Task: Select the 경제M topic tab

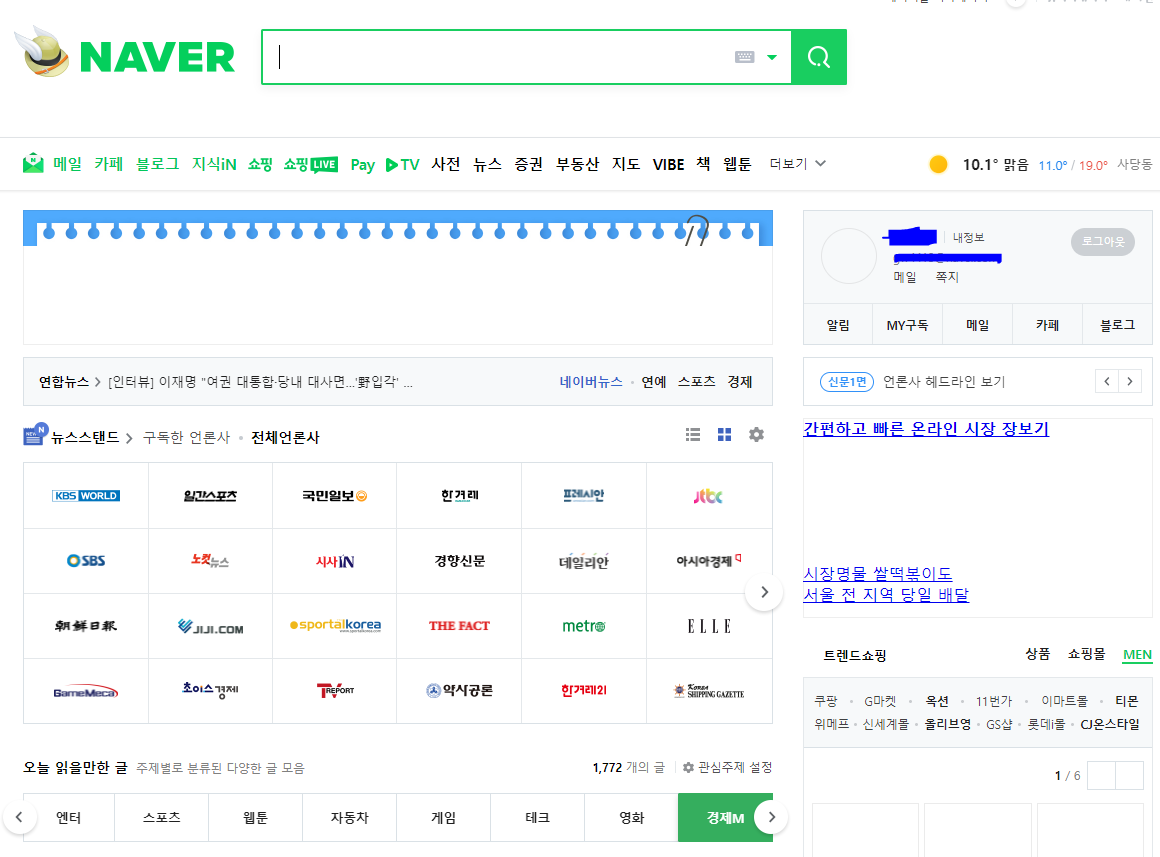Action: tap(725, 818)
